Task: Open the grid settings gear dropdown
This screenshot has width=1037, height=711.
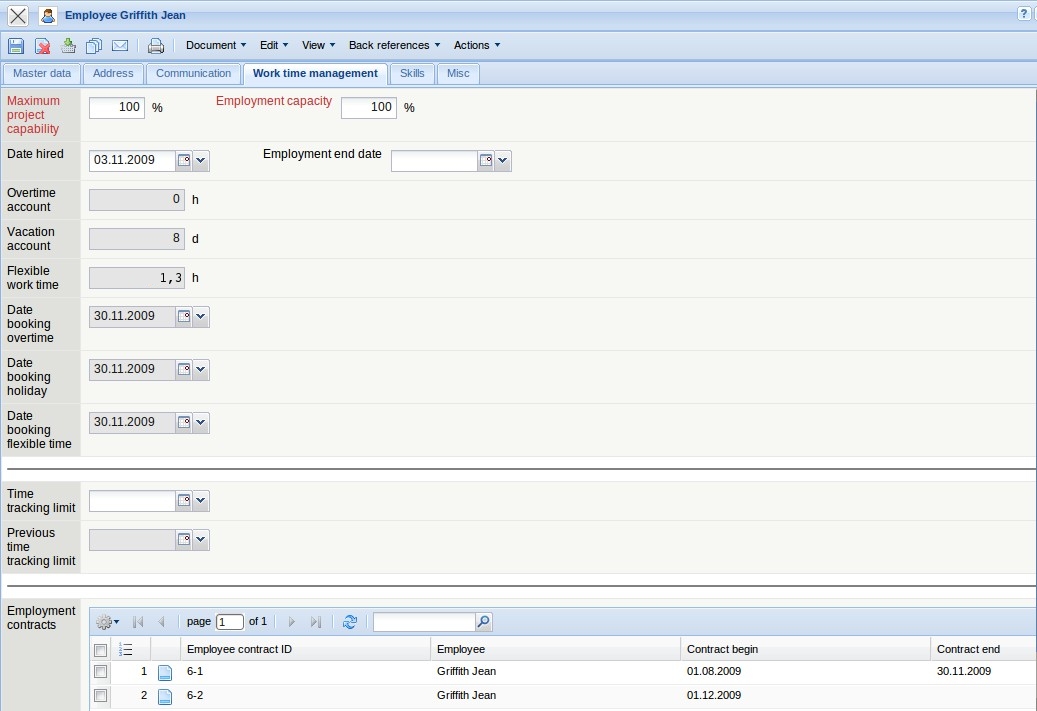Action: [x=107, y=622]
